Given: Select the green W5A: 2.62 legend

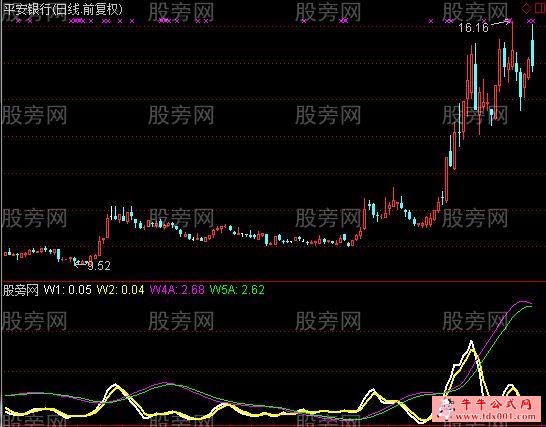Looking at the screenshot, I should 237,290.
